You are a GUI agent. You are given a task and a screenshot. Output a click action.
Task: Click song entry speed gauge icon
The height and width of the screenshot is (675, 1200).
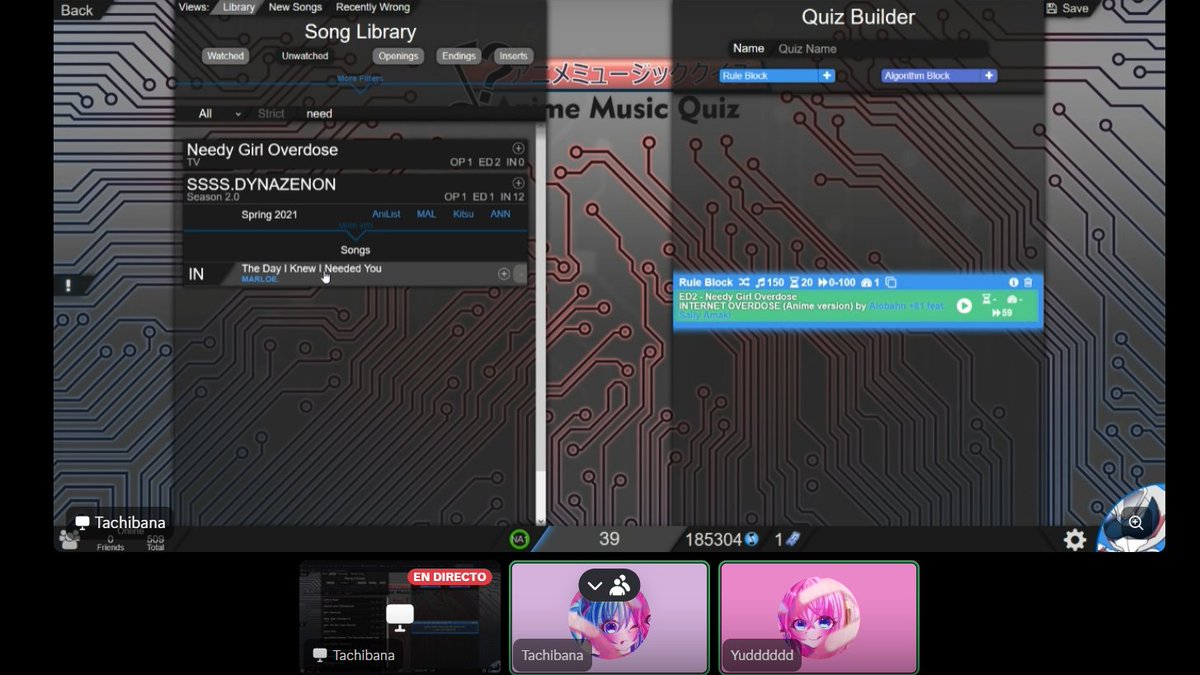coord(1014,299)
